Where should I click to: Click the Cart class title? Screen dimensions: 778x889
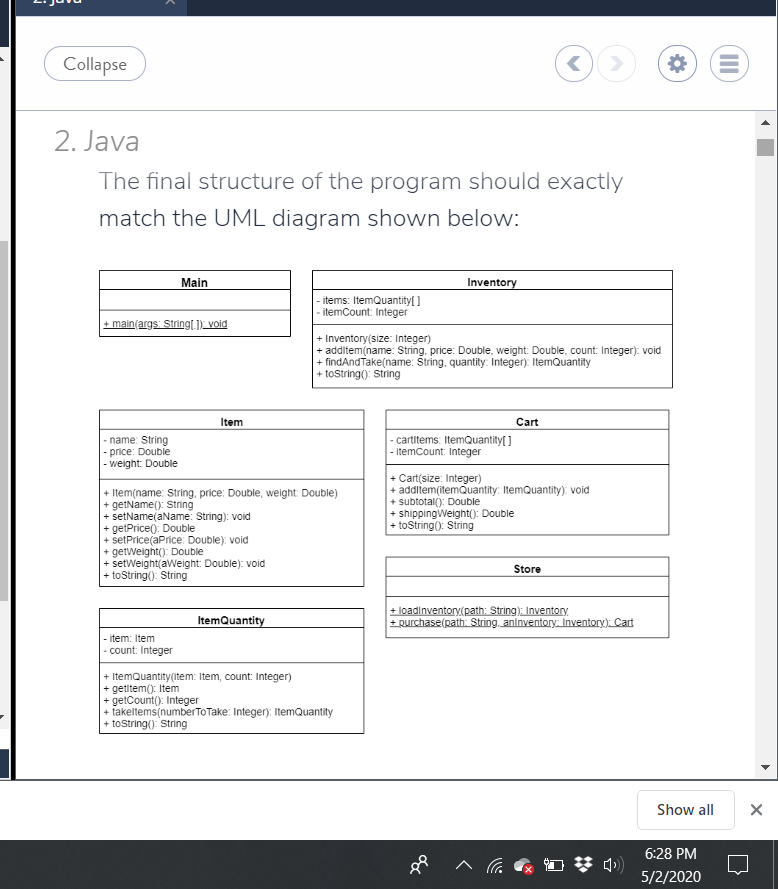pos(527,422)
